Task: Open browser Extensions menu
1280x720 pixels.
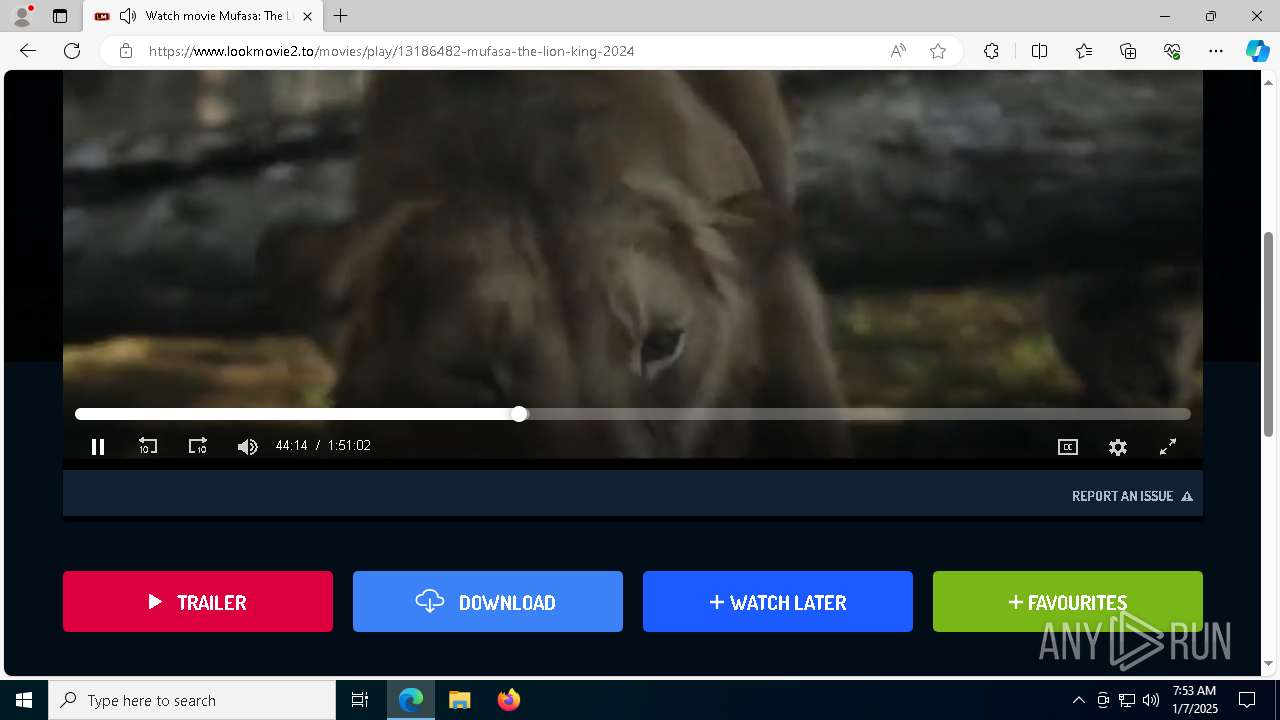Action: tap(991, 51)
